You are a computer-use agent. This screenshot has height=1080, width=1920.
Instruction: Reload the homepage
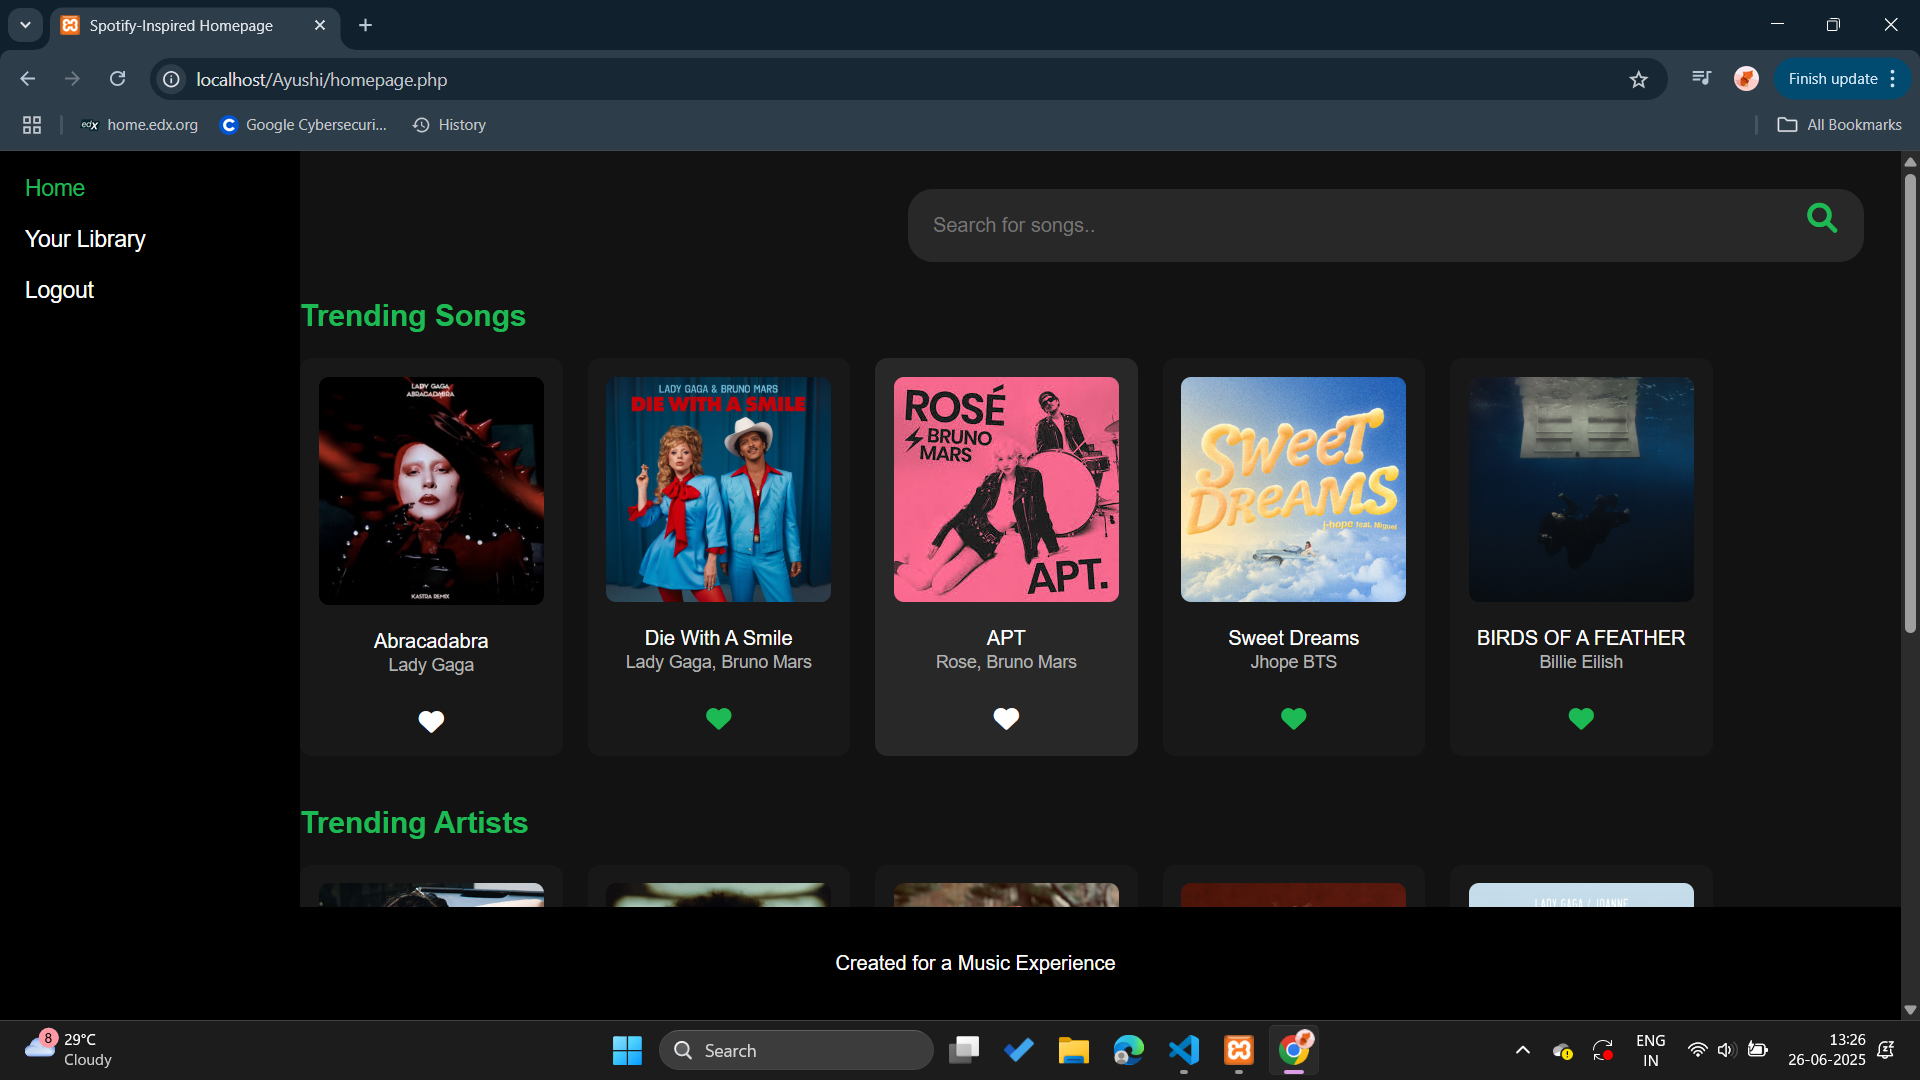[117, 79]
